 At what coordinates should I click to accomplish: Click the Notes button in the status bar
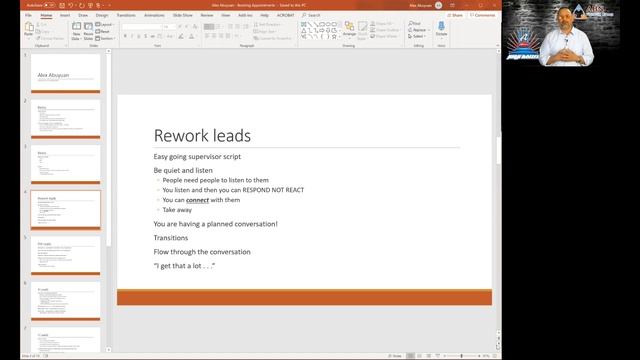(x=395, y=356)
